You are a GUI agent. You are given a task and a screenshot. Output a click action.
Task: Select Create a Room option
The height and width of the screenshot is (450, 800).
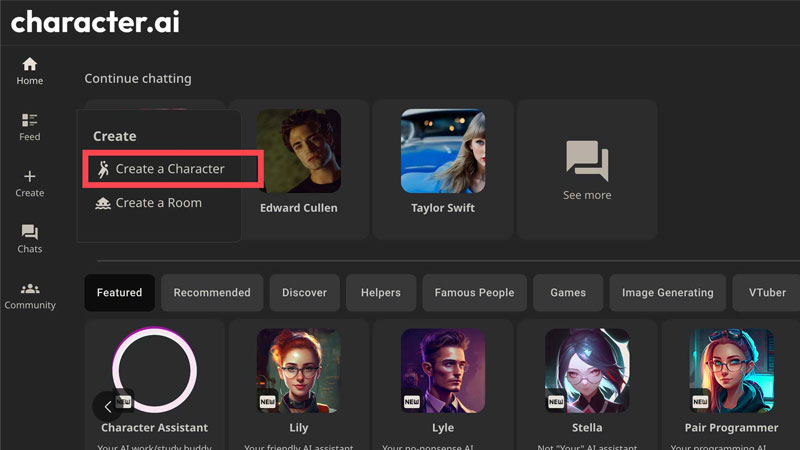148,203
